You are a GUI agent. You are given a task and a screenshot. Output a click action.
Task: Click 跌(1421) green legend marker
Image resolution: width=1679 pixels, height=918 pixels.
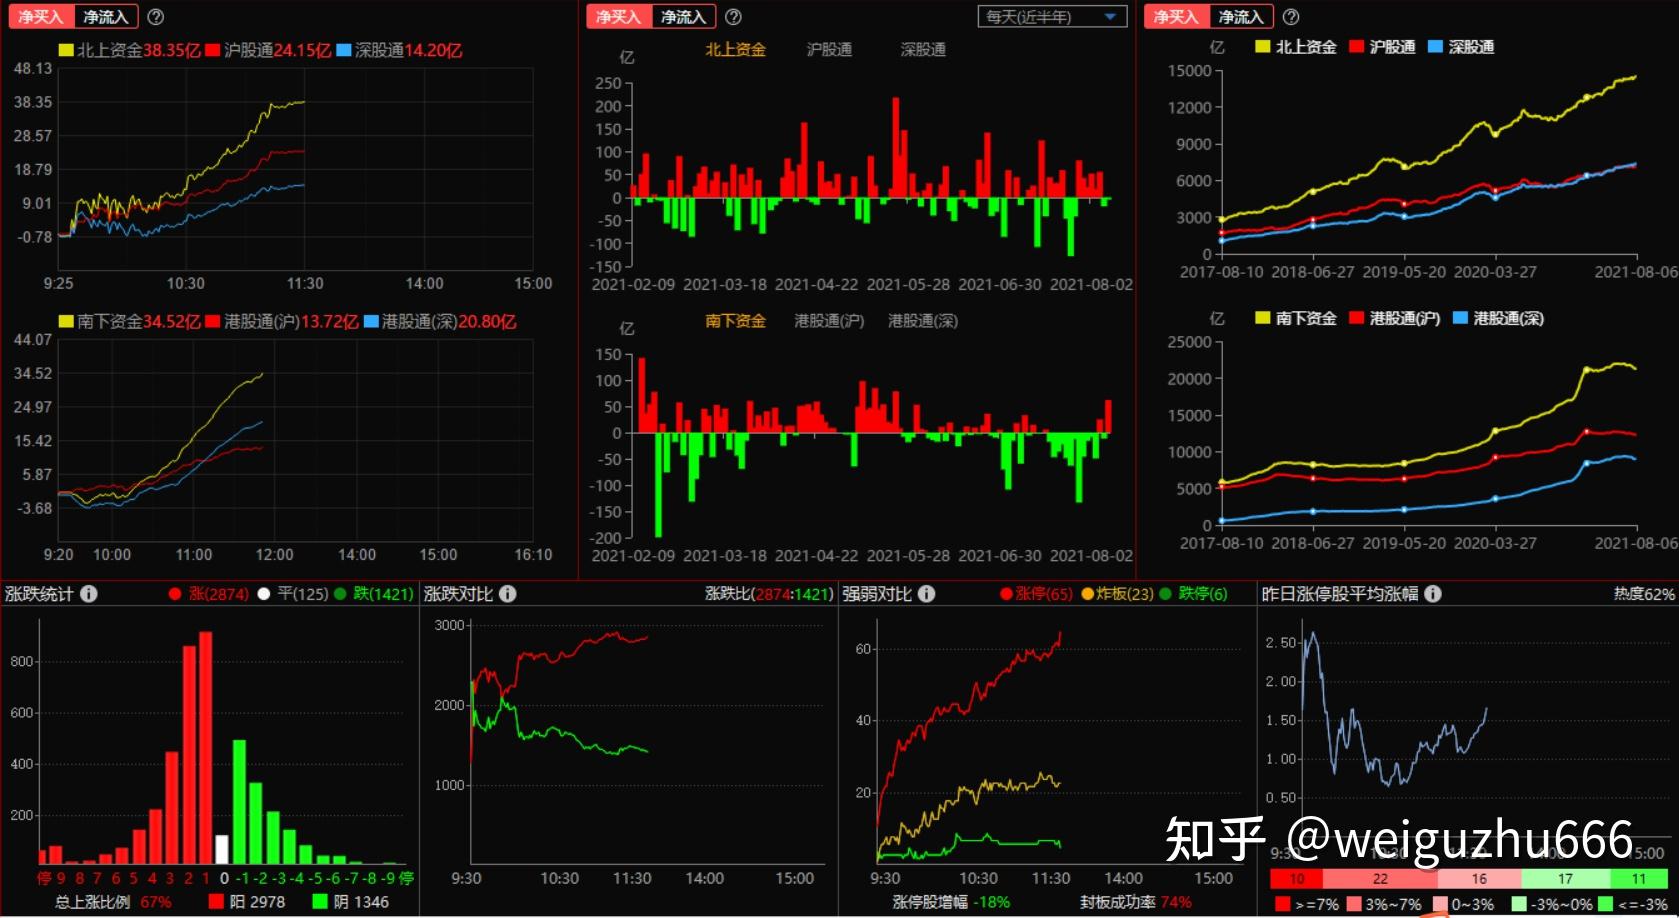coord(340,594)
